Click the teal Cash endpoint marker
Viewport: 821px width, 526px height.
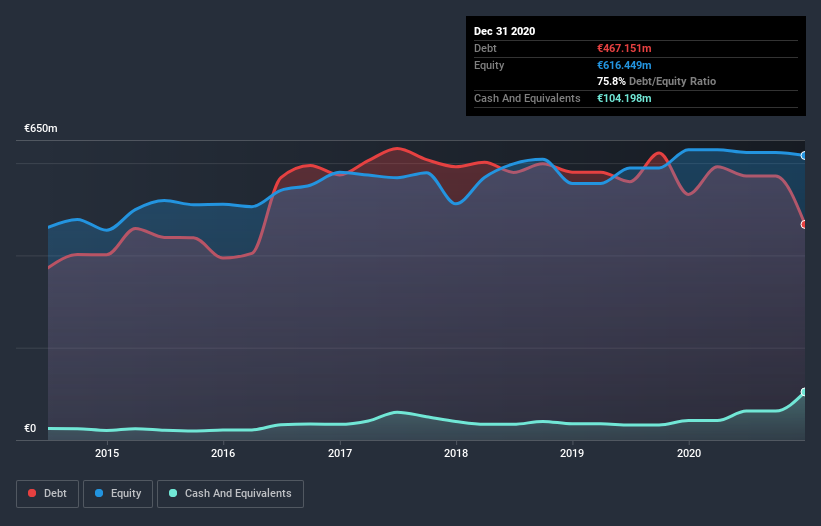[804, 392]
